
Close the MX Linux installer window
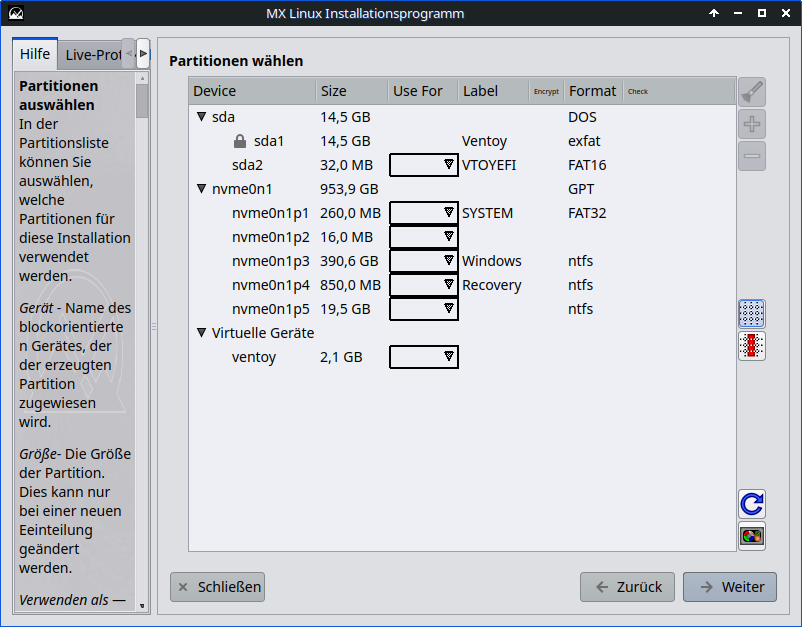786,13
